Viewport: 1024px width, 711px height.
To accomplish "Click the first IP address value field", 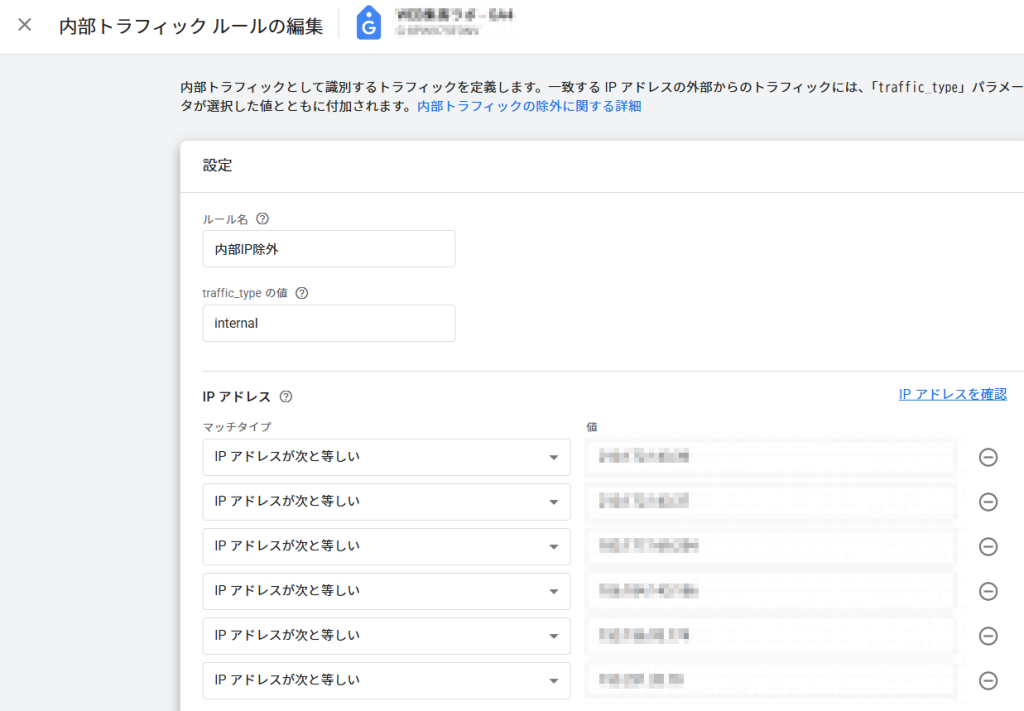I will point(770,457).
